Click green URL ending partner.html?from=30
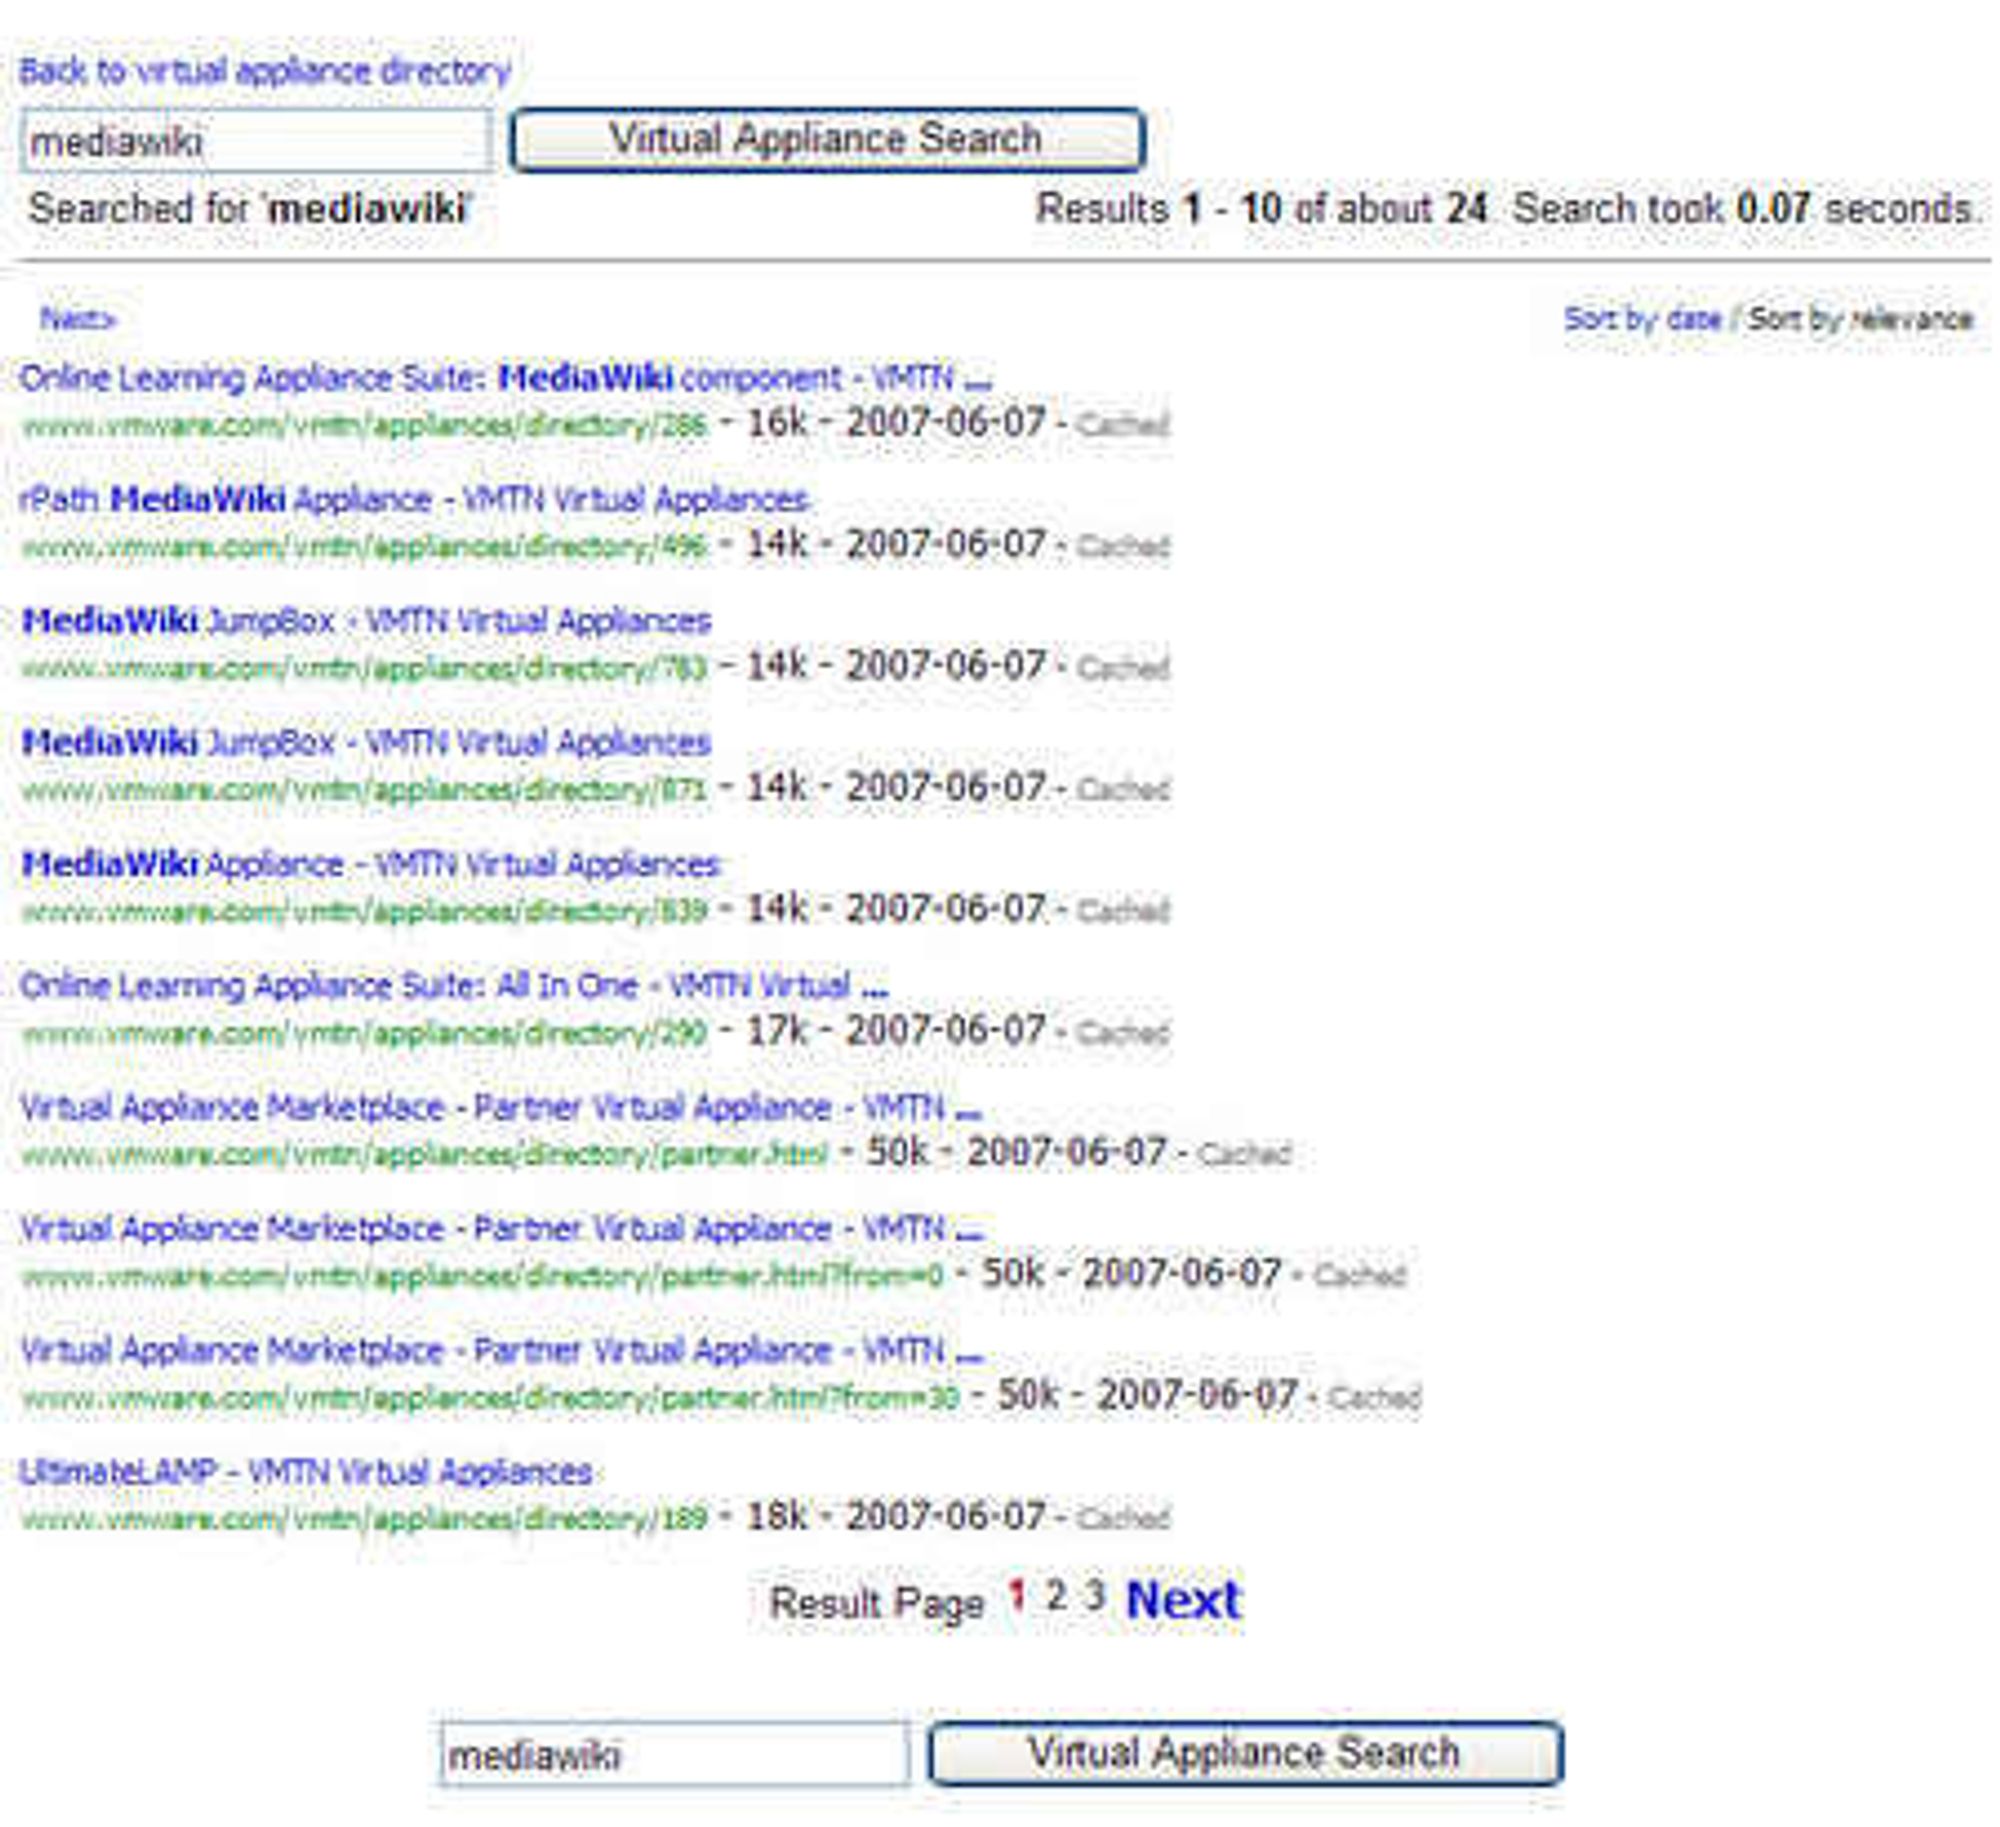 (490, 1398)
